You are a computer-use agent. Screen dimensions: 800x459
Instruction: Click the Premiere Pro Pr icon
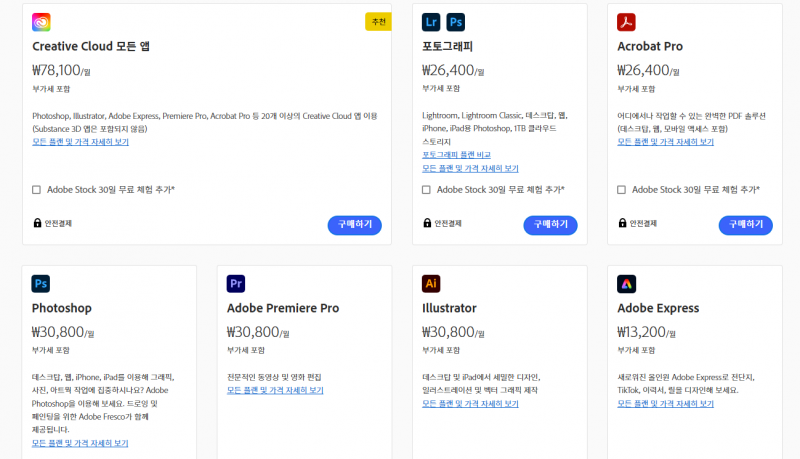[x=236, y=284]
